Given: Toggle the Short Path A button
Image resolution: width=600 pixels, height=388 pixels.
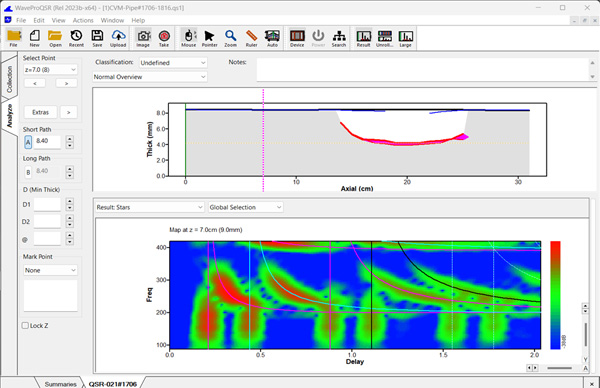Looking at the screenshot, I should click(x=28, y=142).
